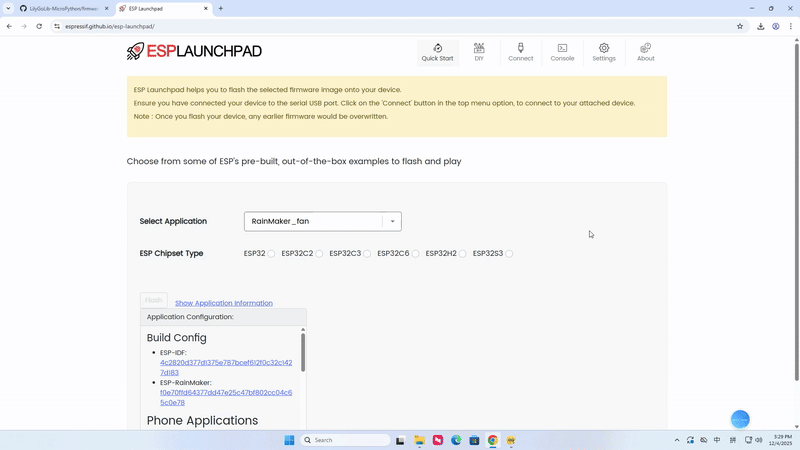Open the ESP-IDF commit hash link
The width and height of the screenshot is (800, 450).
point(225,367)
